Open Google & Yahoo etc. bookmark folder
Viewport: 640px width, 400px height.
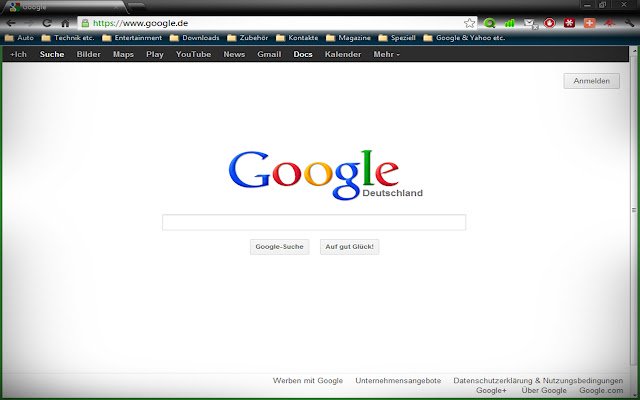(x=464, y=38)
